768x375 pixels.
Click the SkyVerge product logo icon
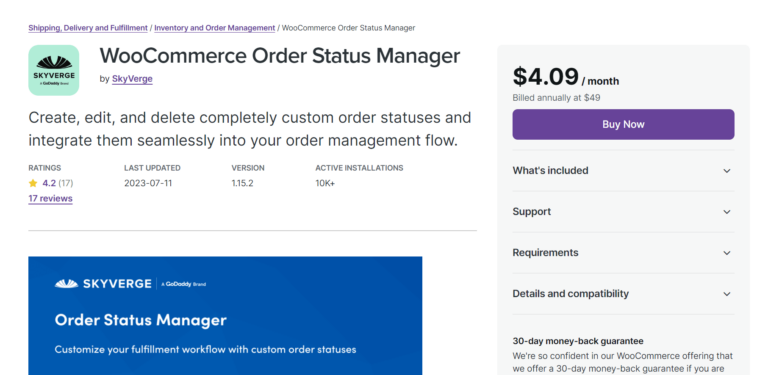pyautogui.click(x=54, y=70)
